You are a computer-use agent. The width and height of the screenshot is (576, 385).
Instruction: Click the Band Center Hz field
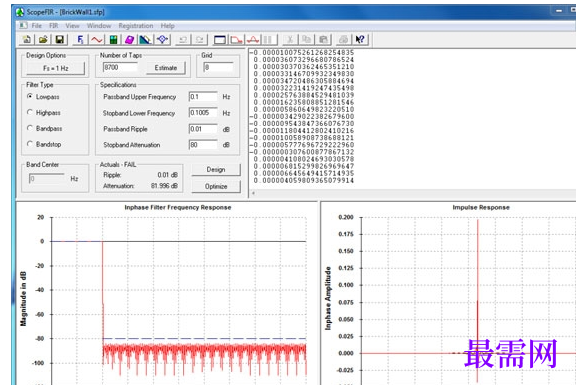tap(47, 179)
